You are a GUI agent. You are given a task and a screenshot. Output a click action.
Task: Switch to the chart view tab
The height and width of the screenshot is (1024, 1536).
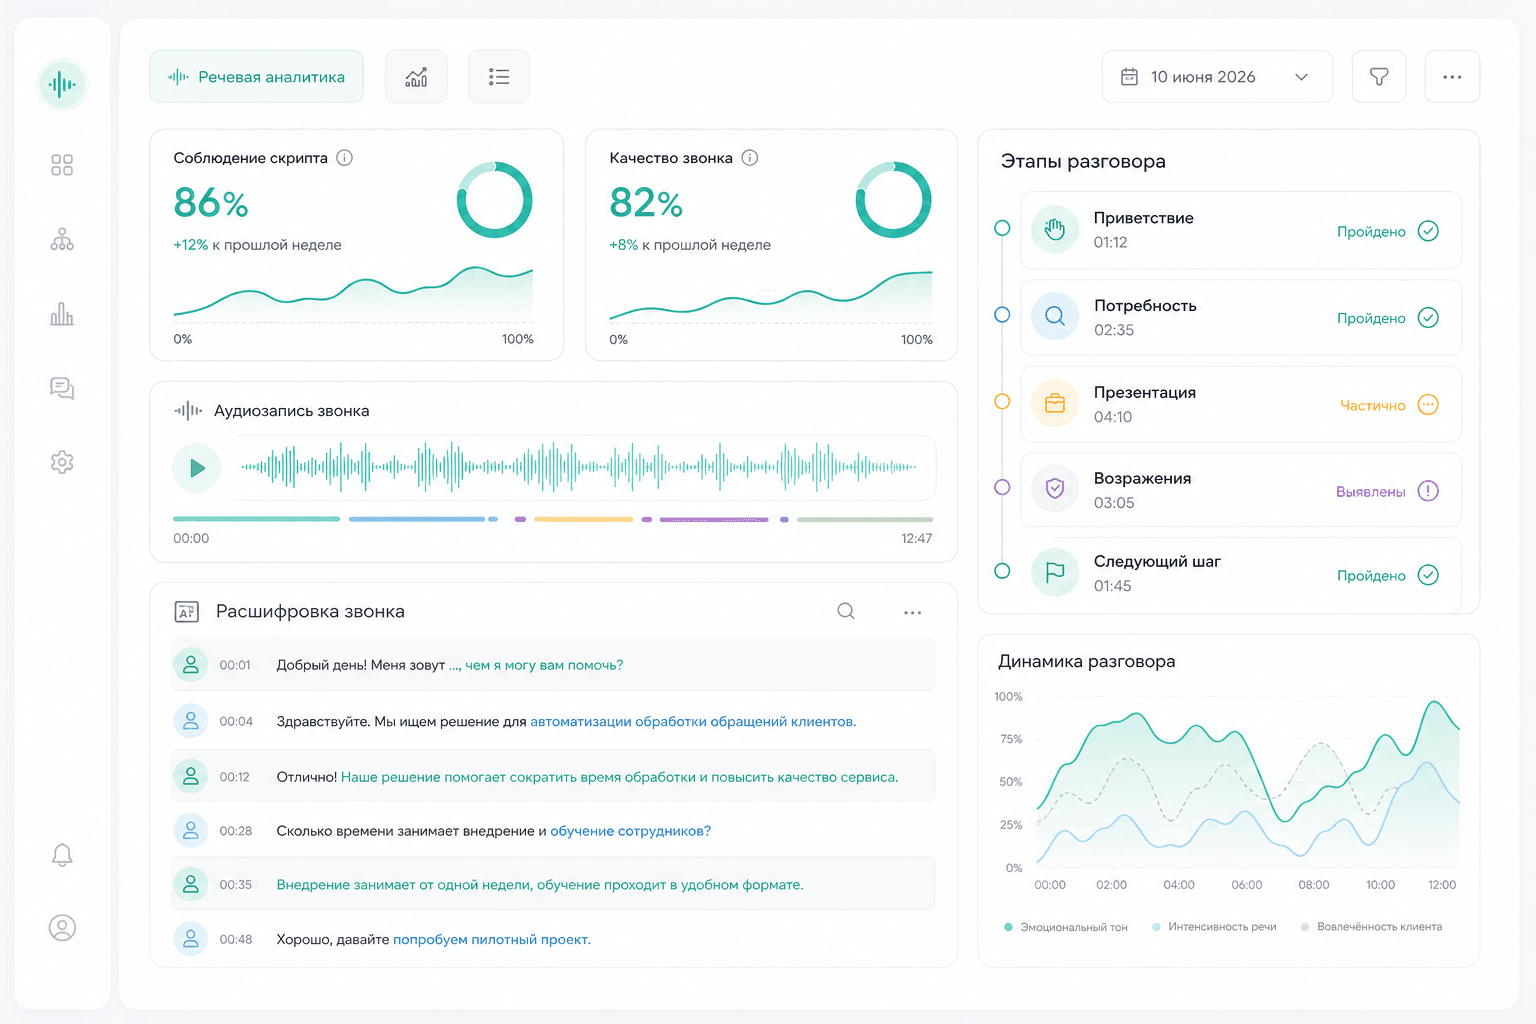416,77
